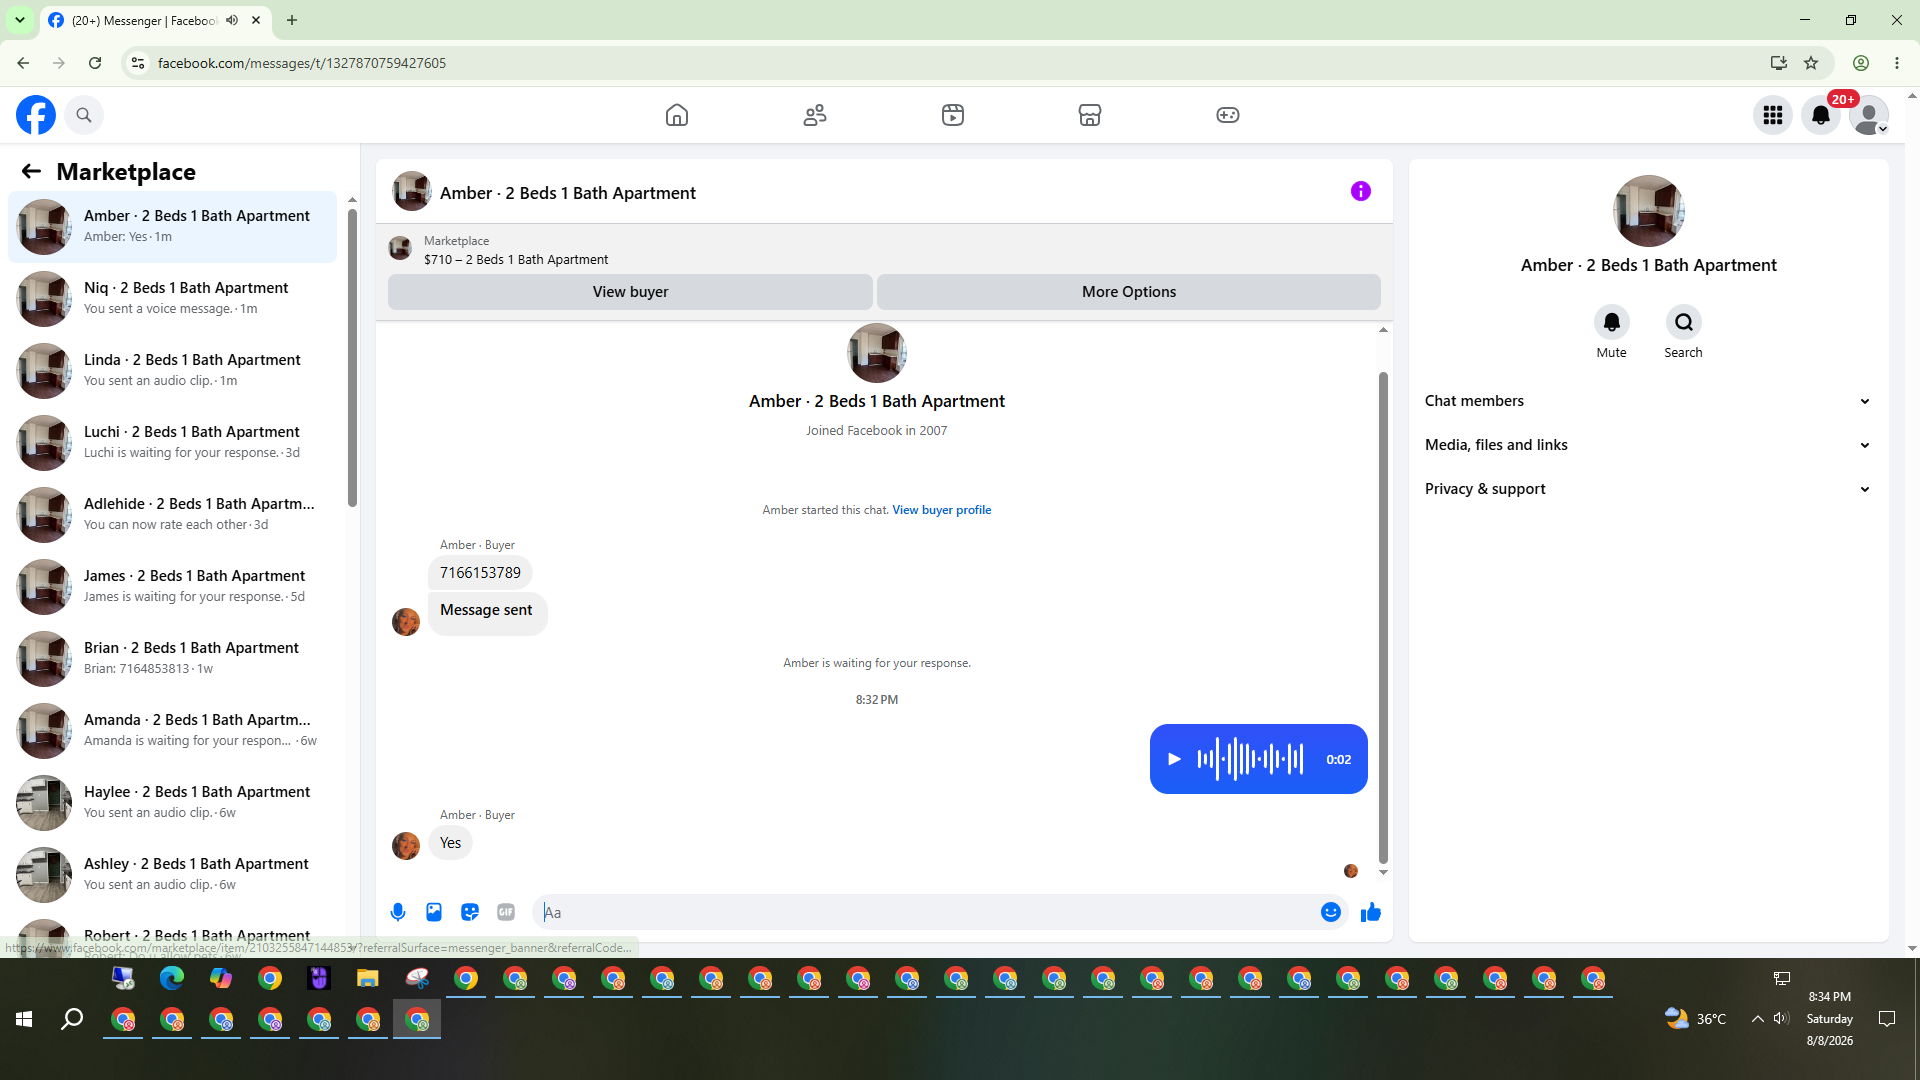This screenshot has height=1080, width=1920.
Task: Open the Facebook menu grid icon
Action: (1773, 115)
